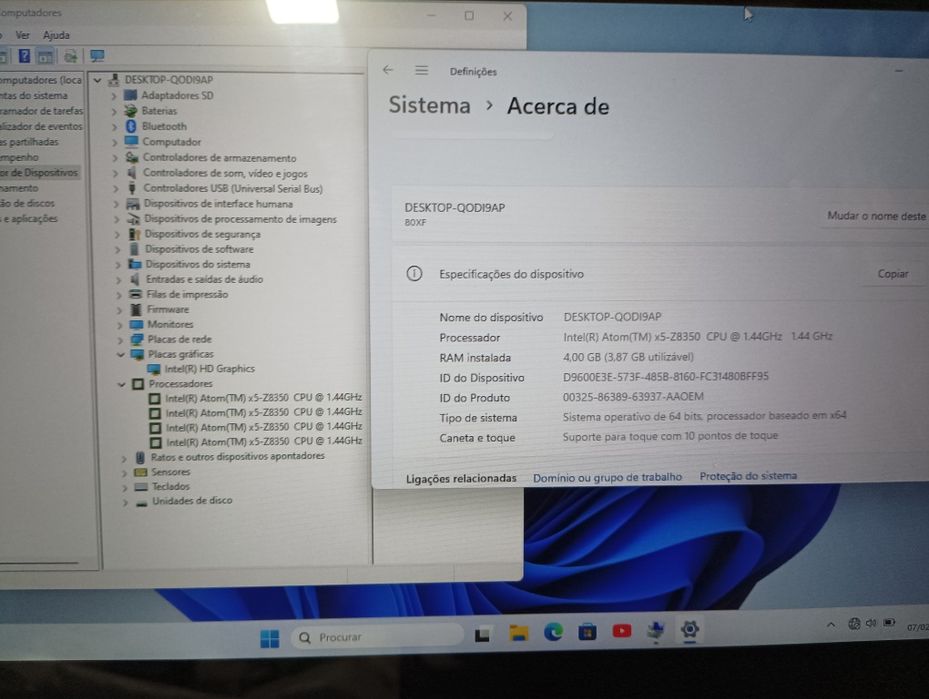The height and width of the screenshot is (699, 929).
Task: Expand Controladores de armazenamento
Action: point(115,158)
